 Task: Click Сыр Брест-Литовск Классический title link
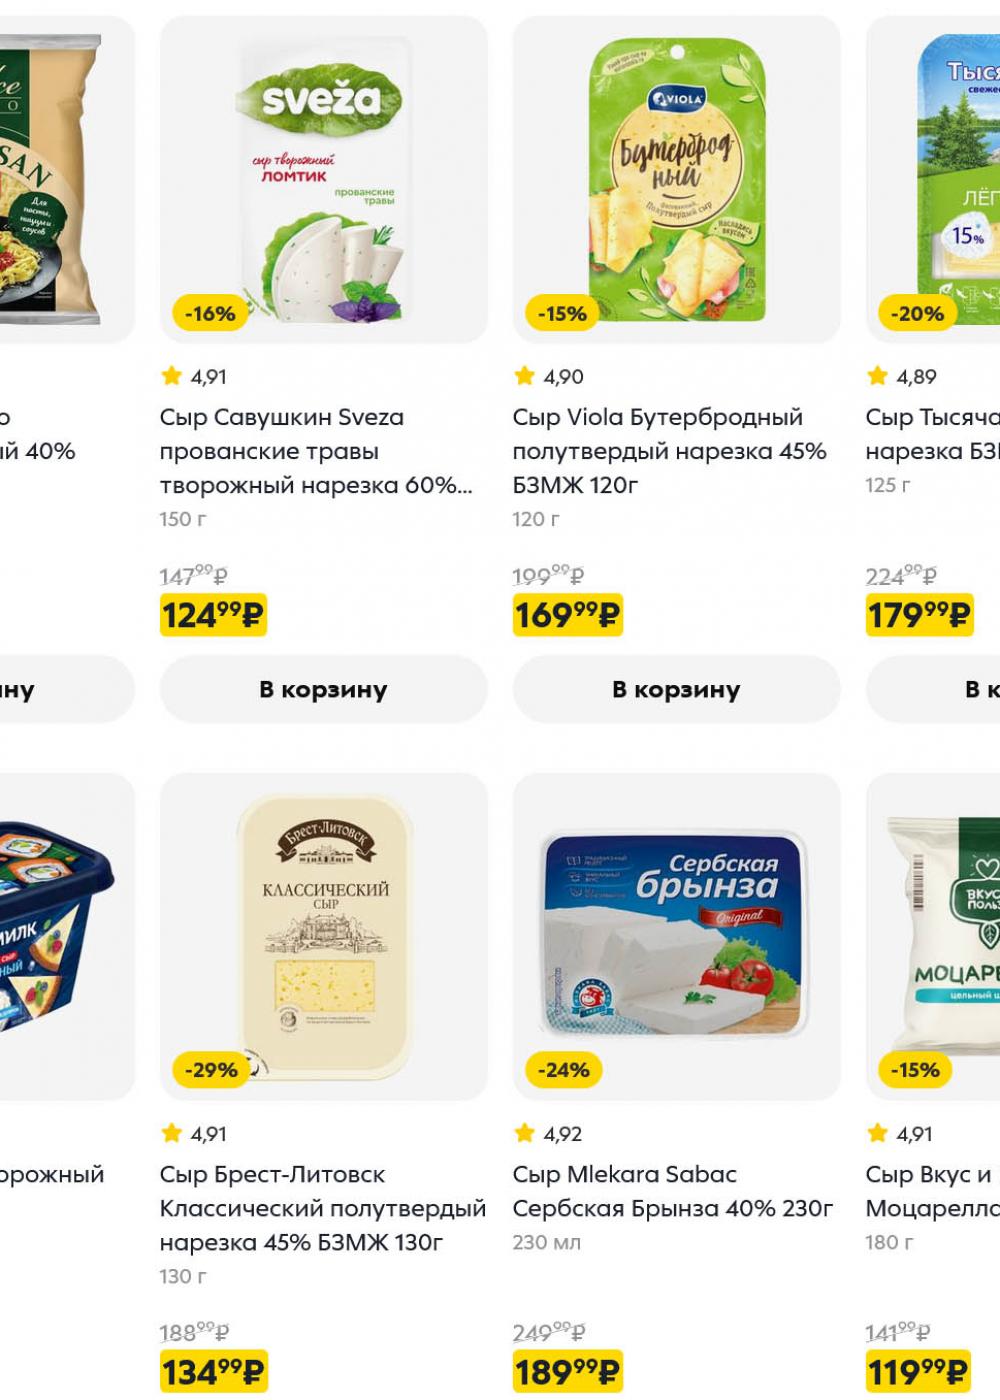tap(322, 1208)
